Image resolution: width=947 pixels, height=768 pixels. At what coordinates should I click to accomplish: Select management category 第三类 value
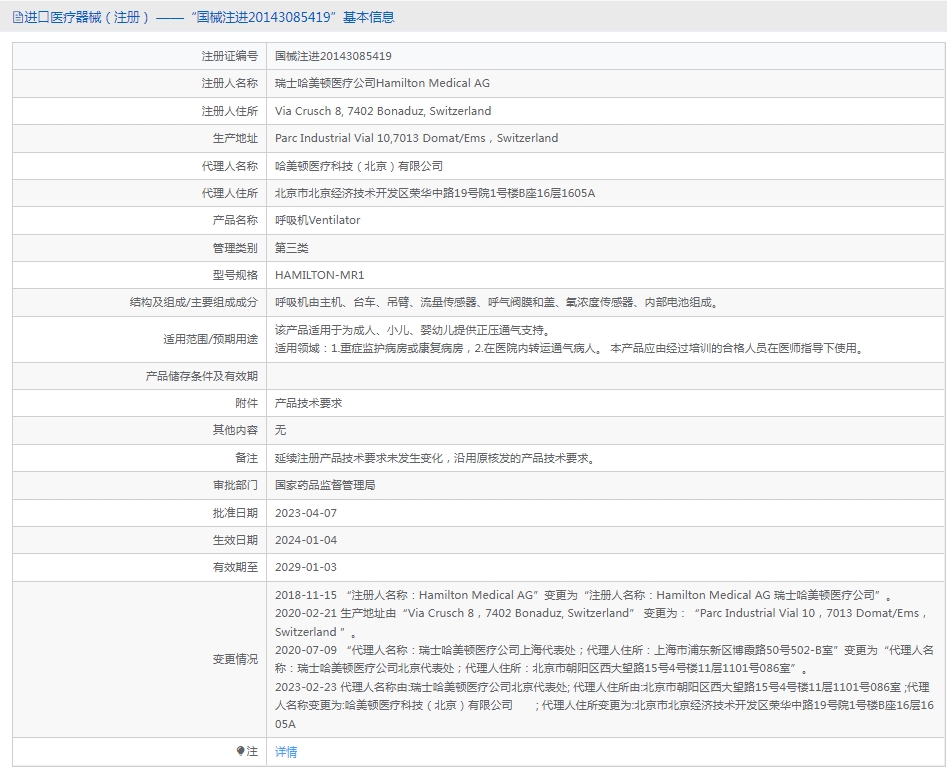(292, 248)
